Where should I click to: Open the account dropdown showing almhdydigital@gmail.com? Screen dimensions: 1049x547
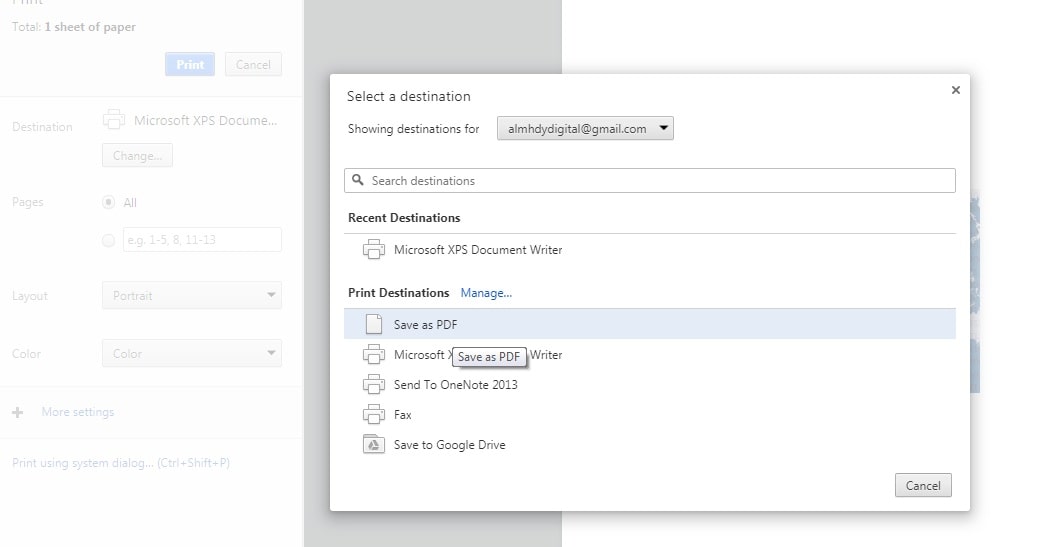pos(585,128)
